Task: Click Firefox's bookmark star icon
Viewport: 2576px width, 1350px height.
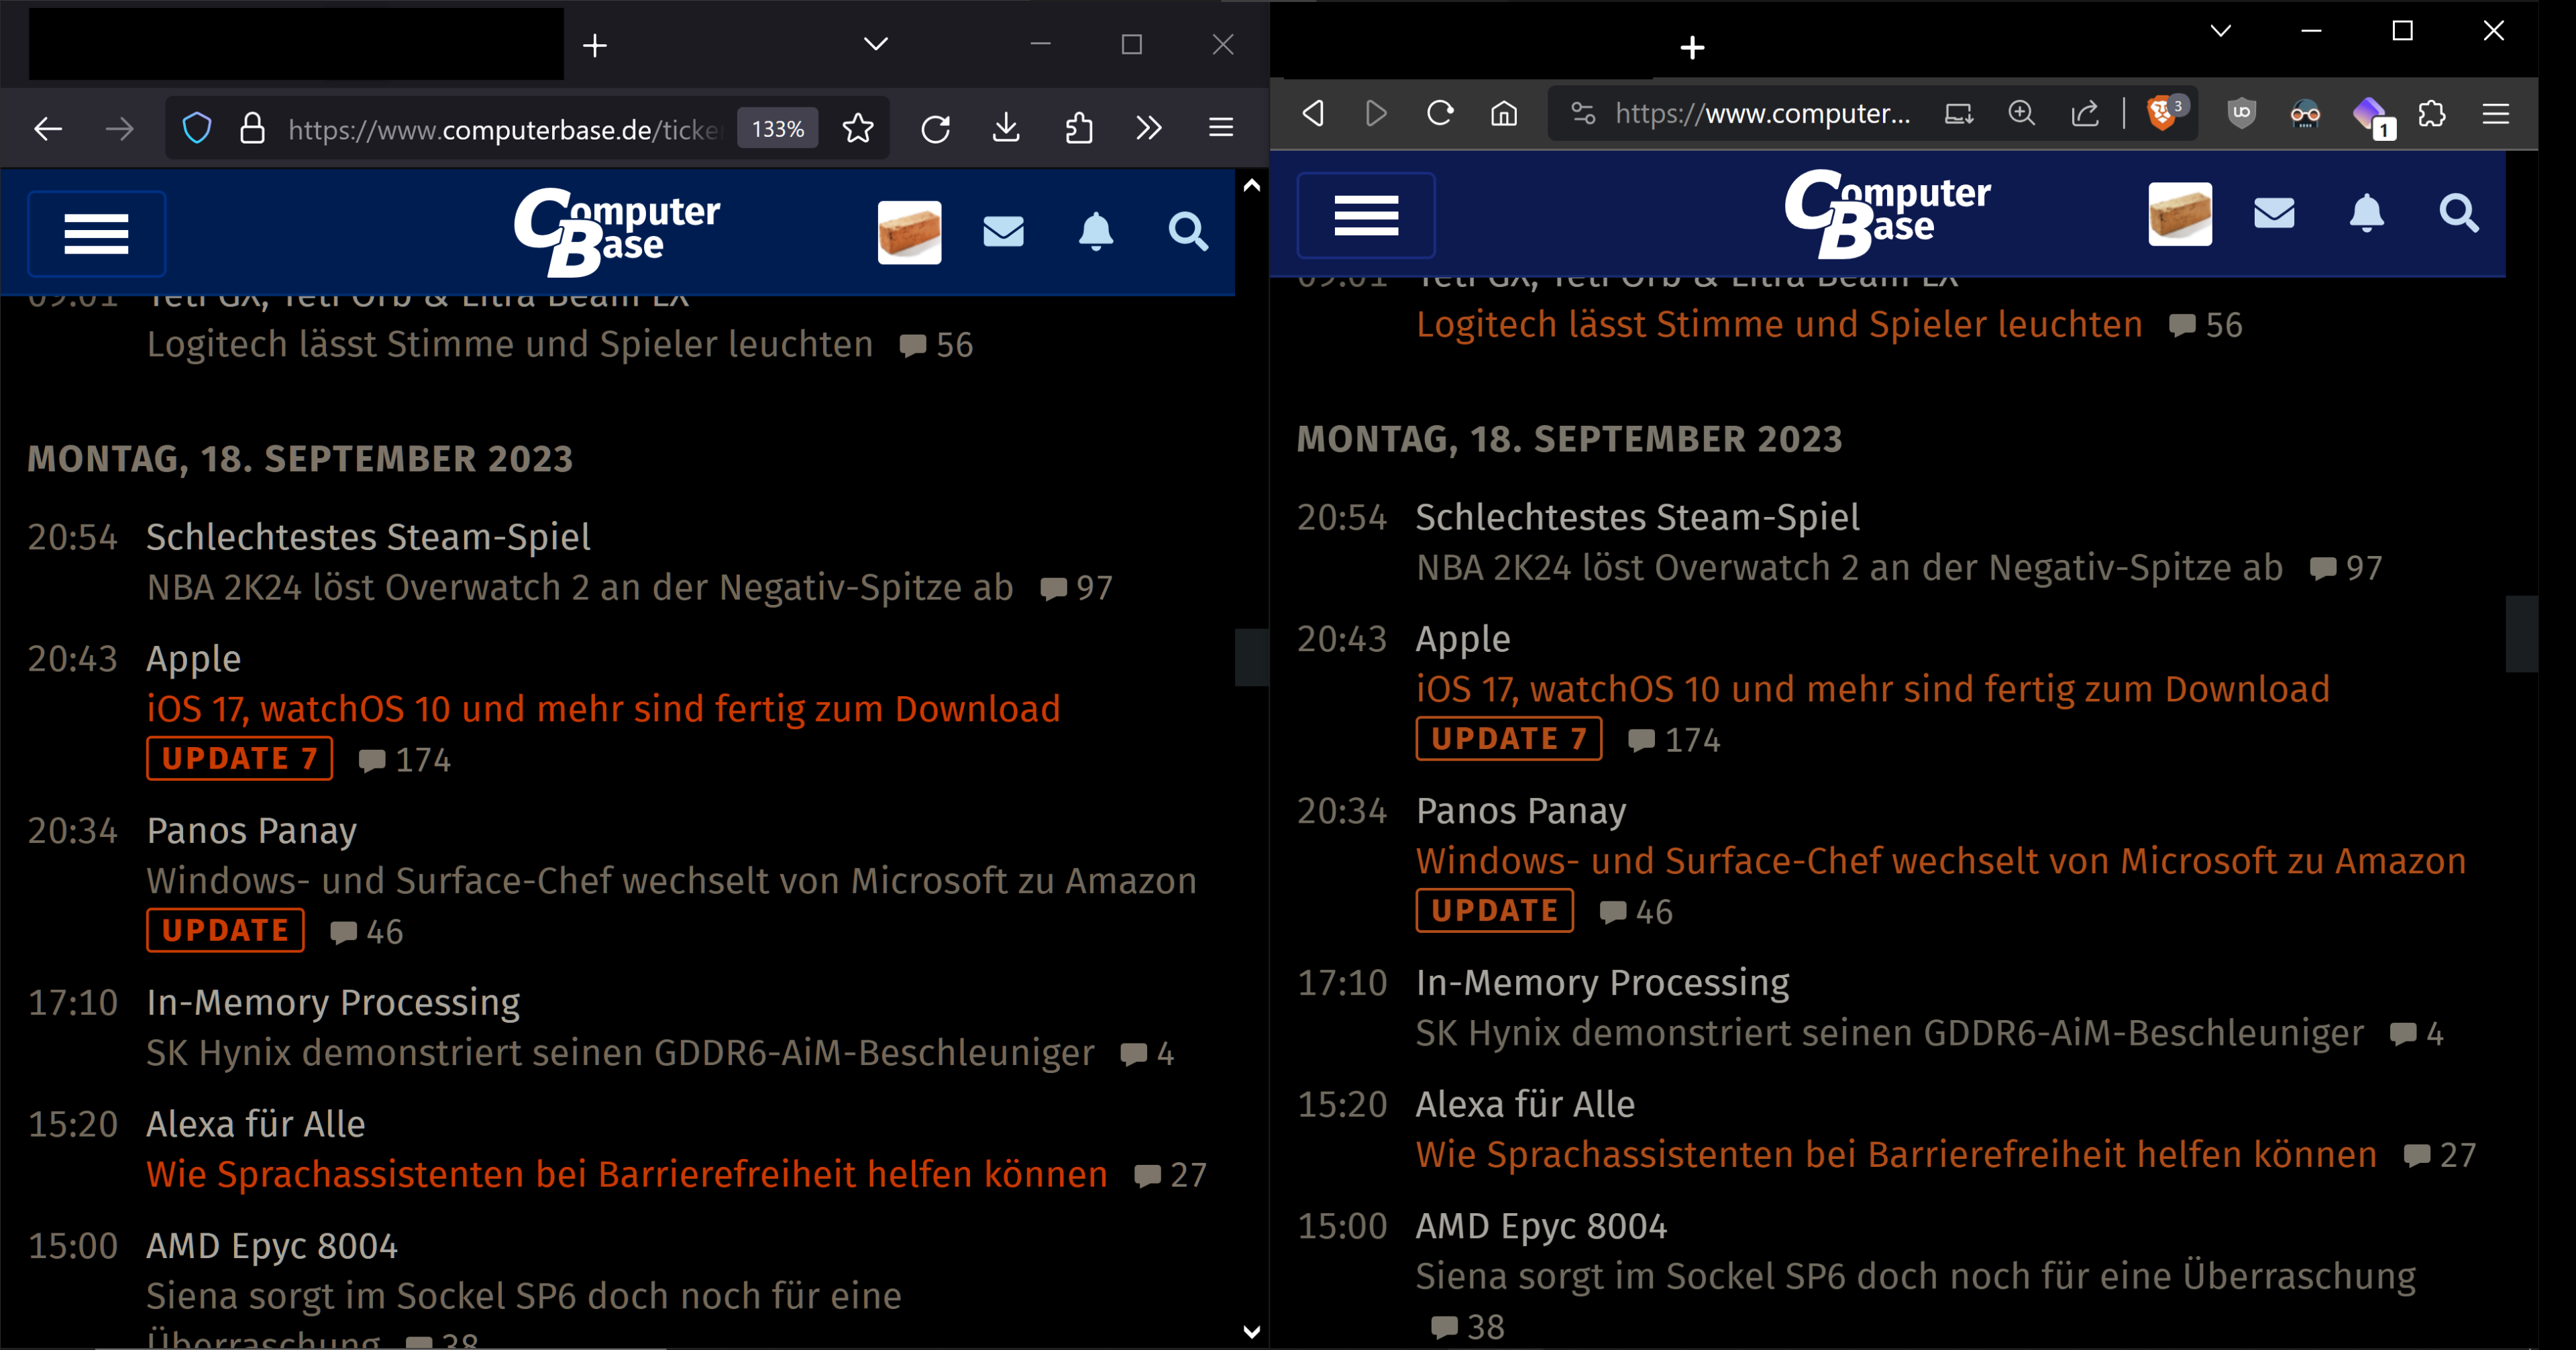Action: pos(857,129)
